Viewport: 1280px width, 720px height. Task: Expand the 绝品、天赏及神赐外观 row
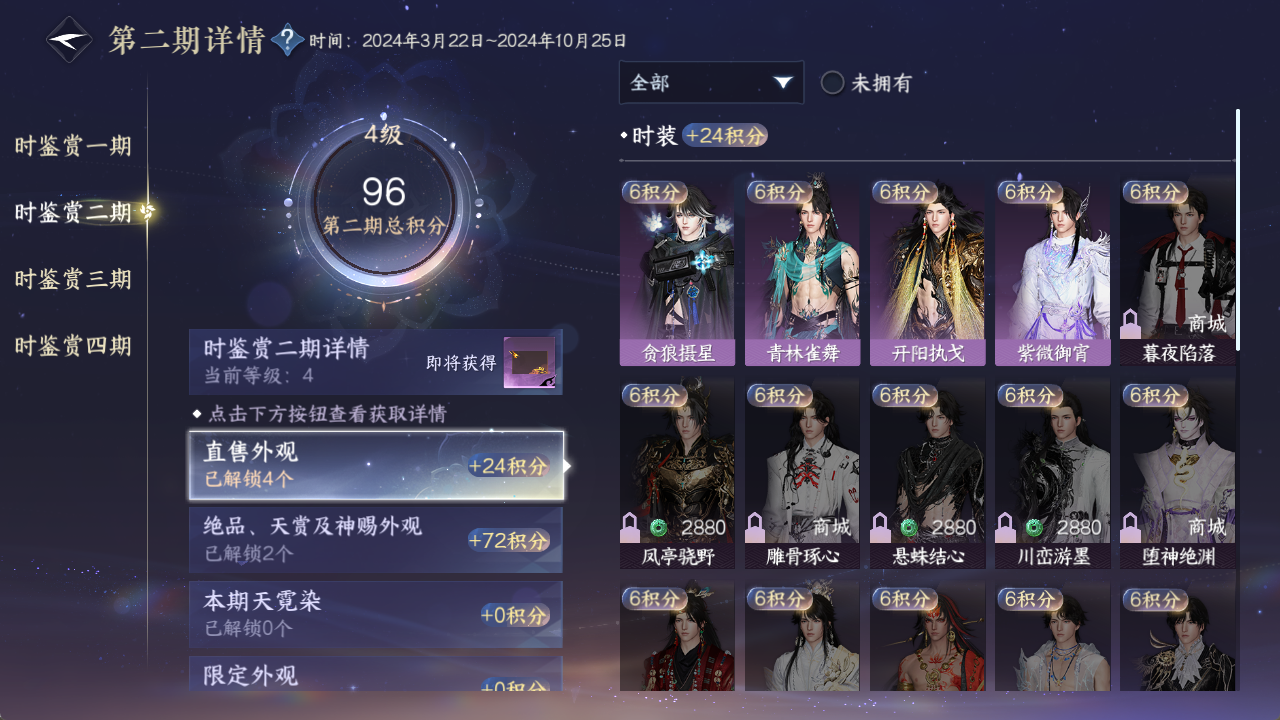[x=376, y=540]
